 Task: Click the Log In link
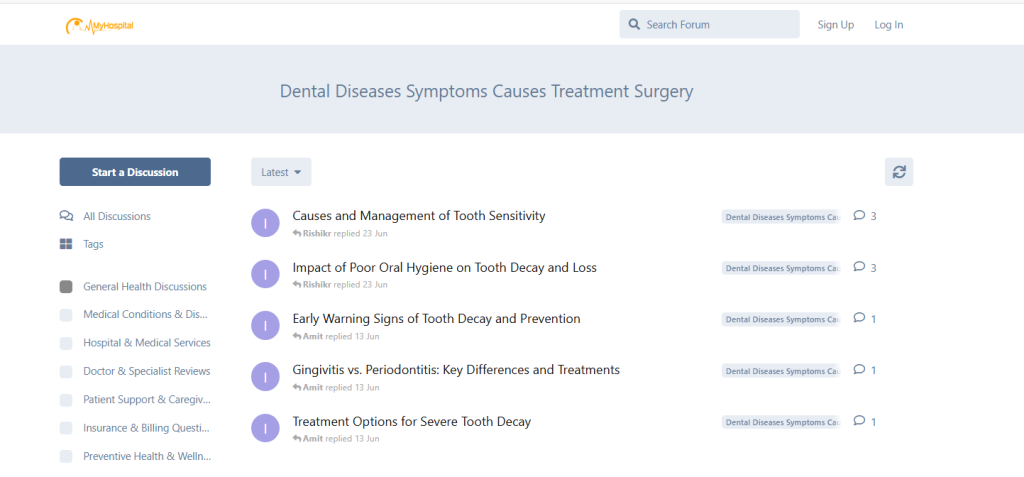[x=888, y=25]
